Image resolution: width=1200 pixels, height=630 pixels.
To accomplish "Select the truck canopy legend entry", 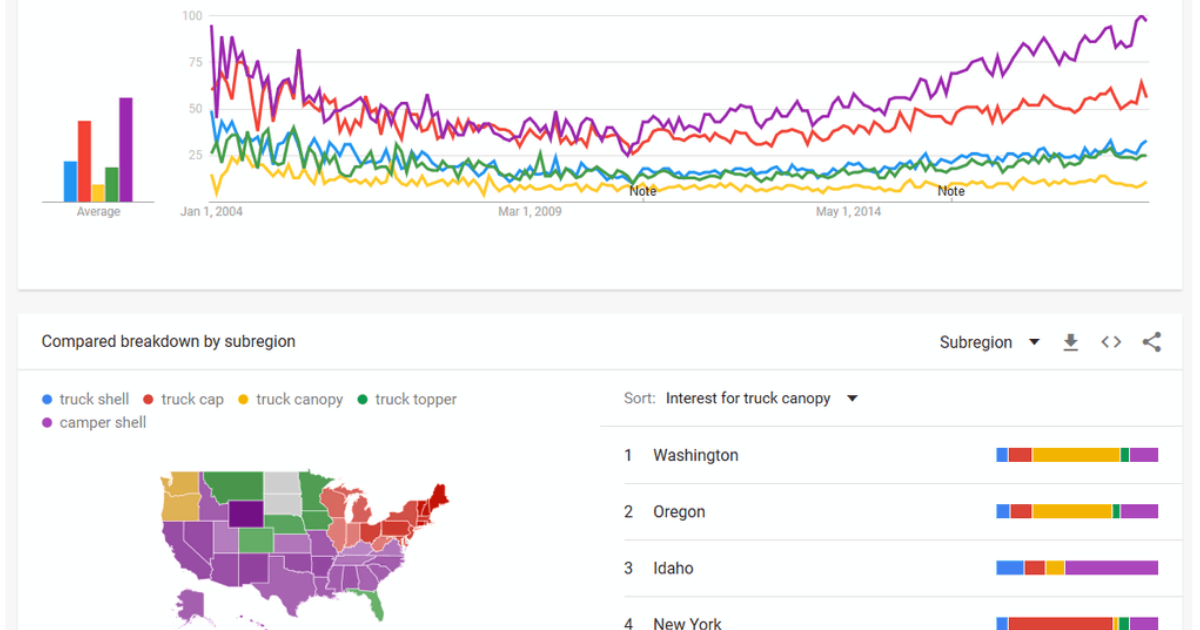I will click(x=298, y=399).
